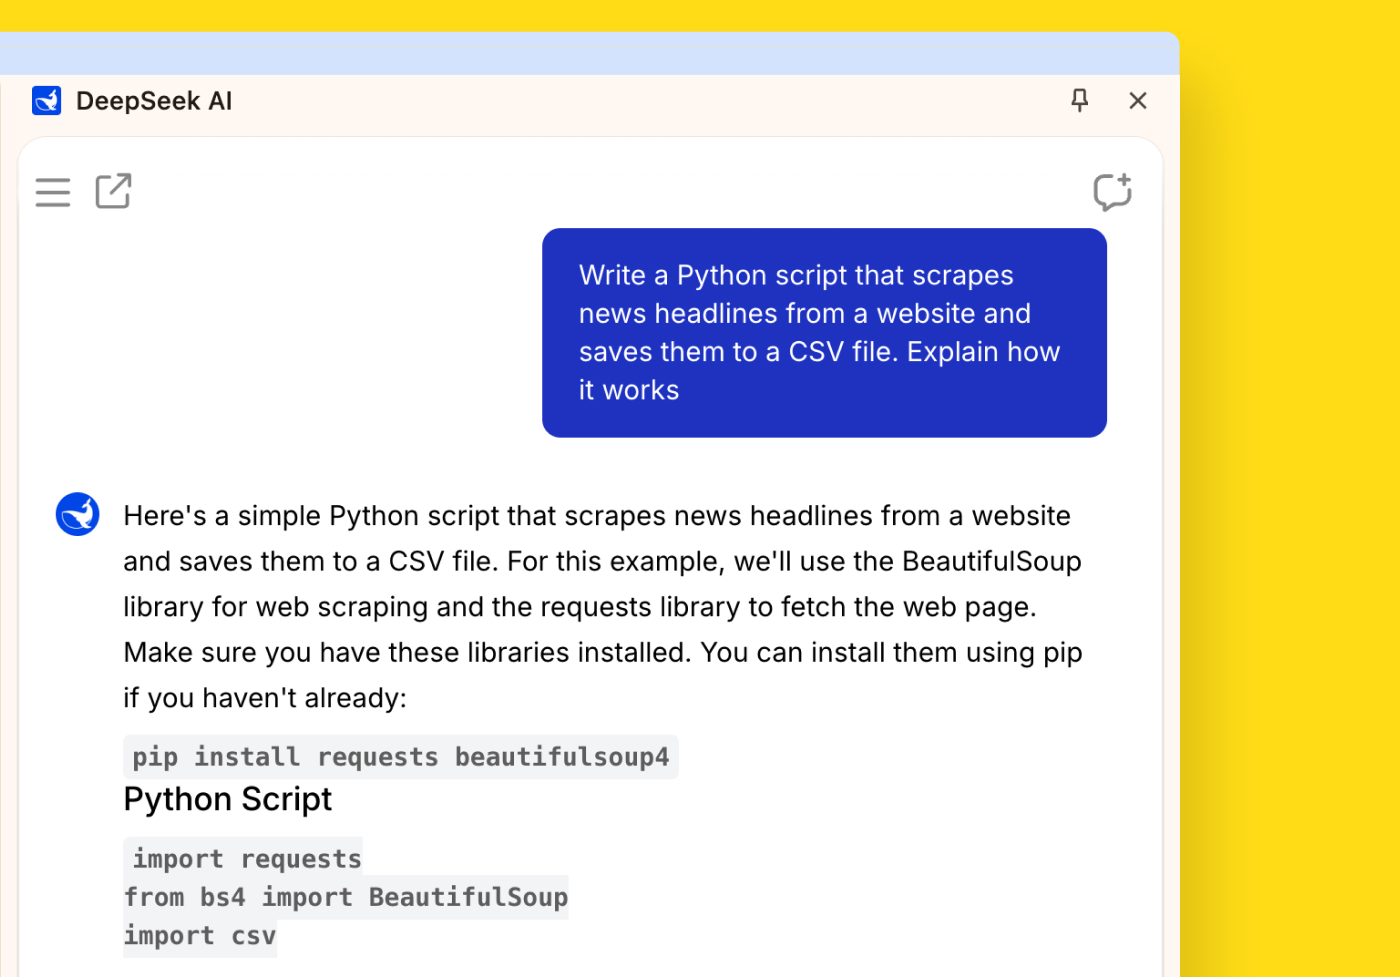
Task: Pin the DeepSeek AI panel
Action: 1079,100
